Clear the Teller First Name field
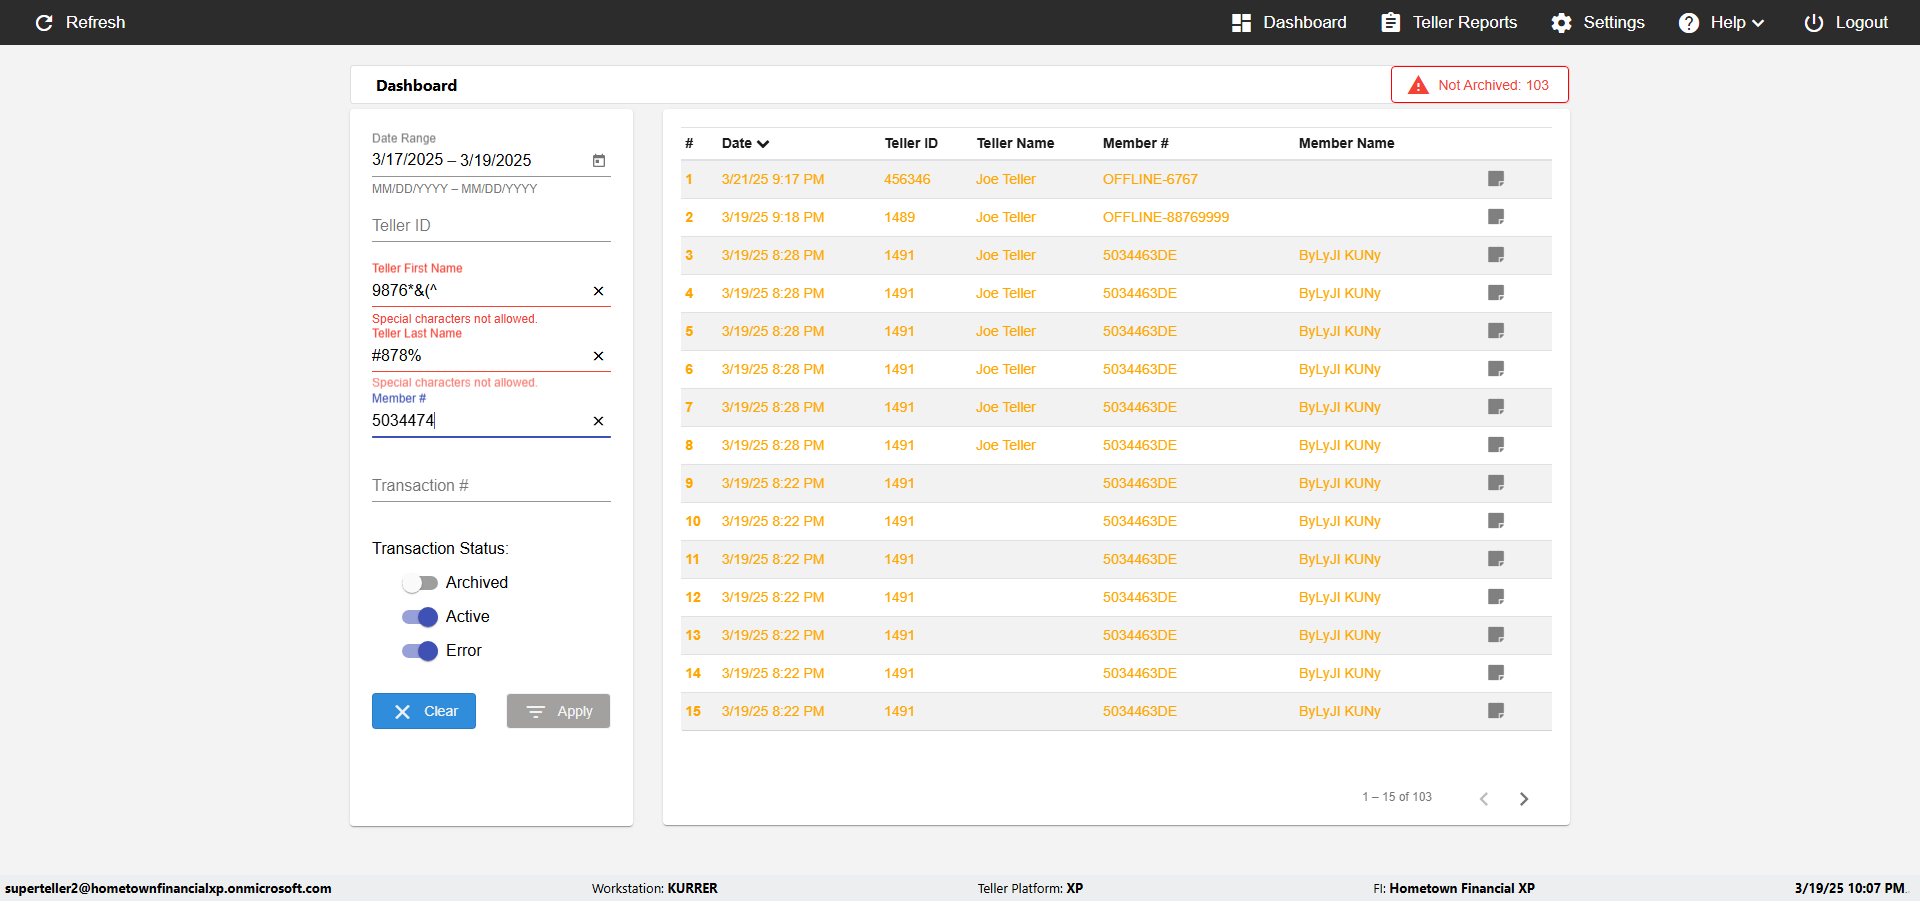 click(x=598, y=291)
